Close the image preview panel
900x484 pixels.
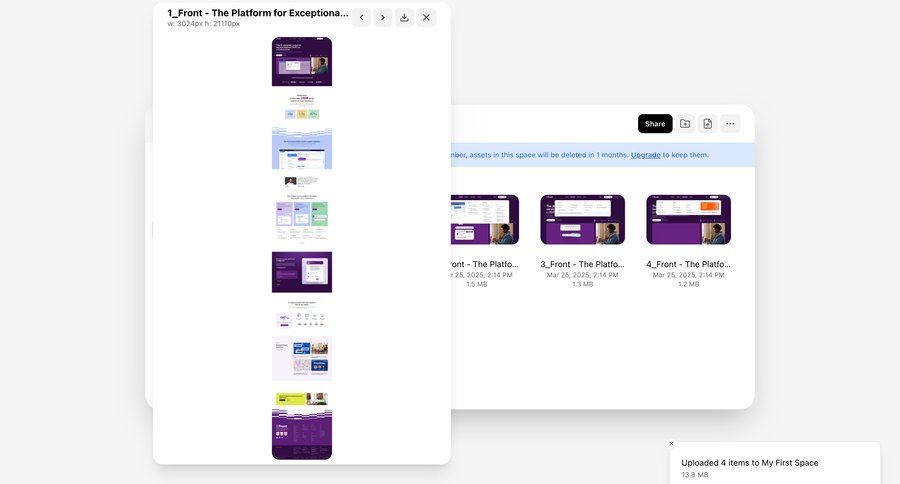tap(426, 17)
